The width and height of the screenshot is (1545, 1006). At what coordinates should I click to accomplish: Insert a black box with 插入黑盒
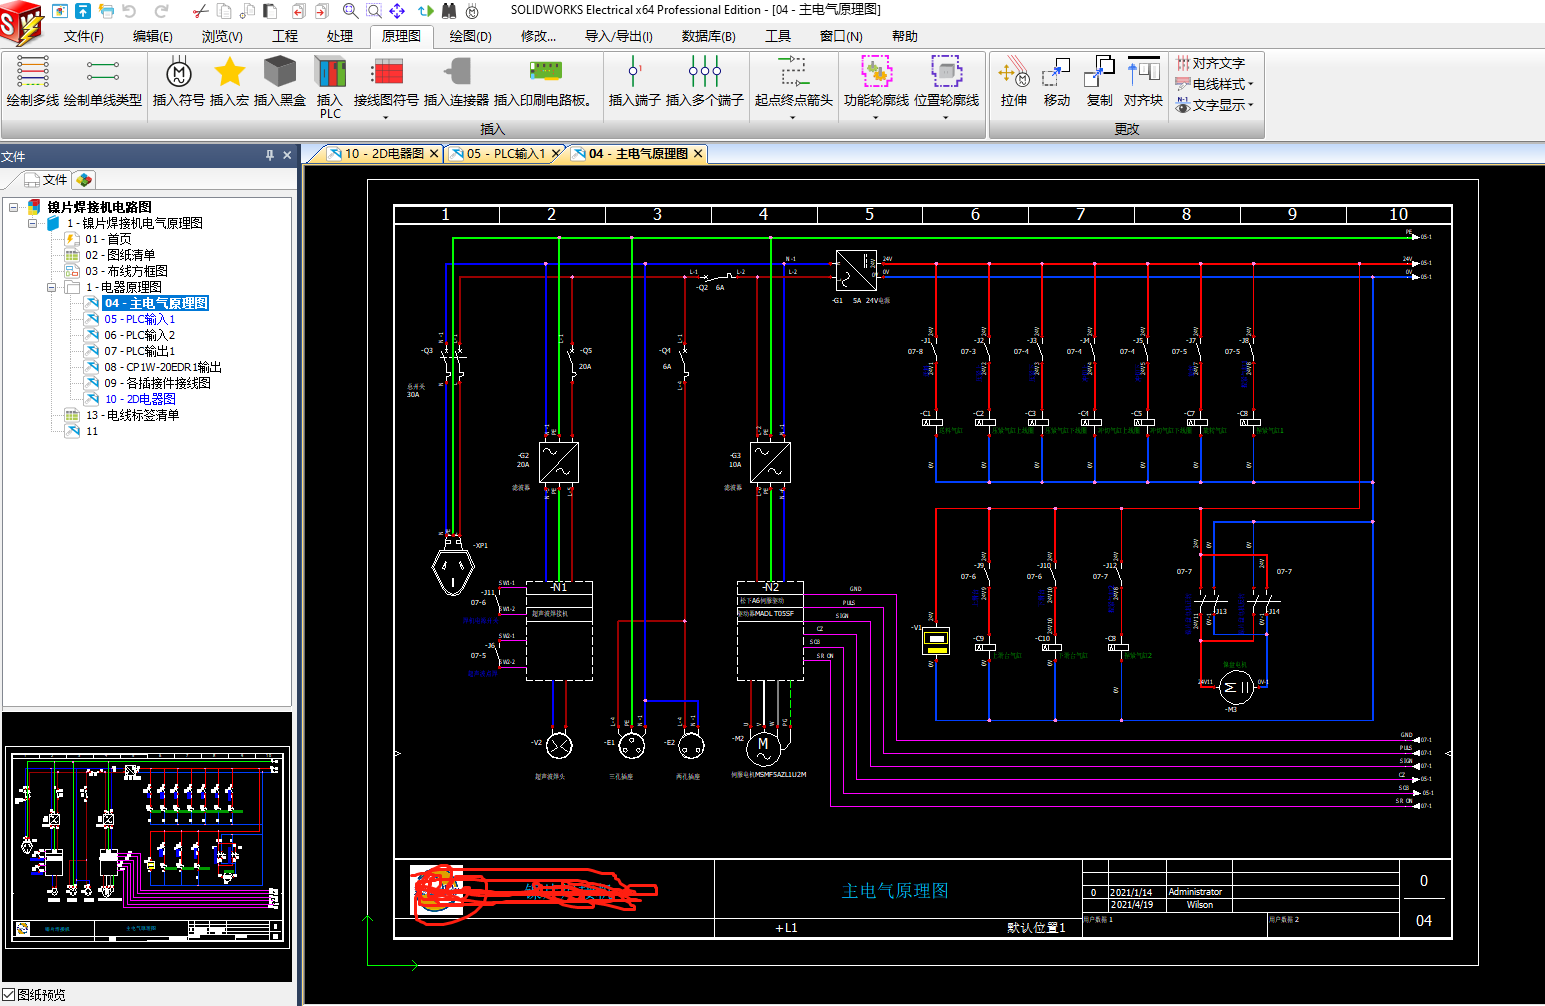(280, 80)
